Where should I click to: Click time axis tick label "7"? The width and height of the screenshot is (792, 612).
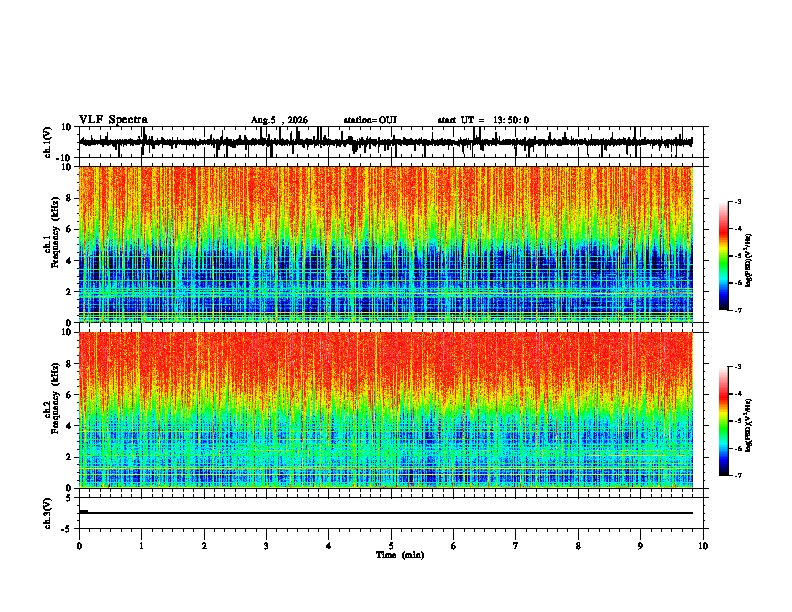pyautogui.click(x=516, y=546)
